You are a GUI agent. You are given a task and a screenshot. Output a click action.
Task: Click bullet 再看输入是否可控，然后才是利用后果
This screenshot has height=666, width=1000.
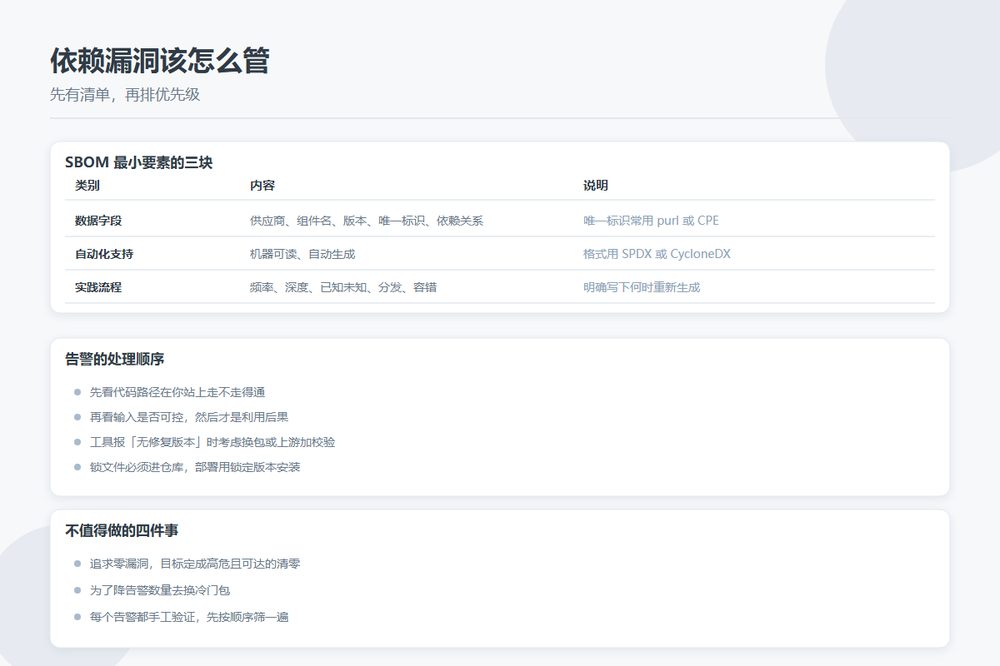(189, 417)
